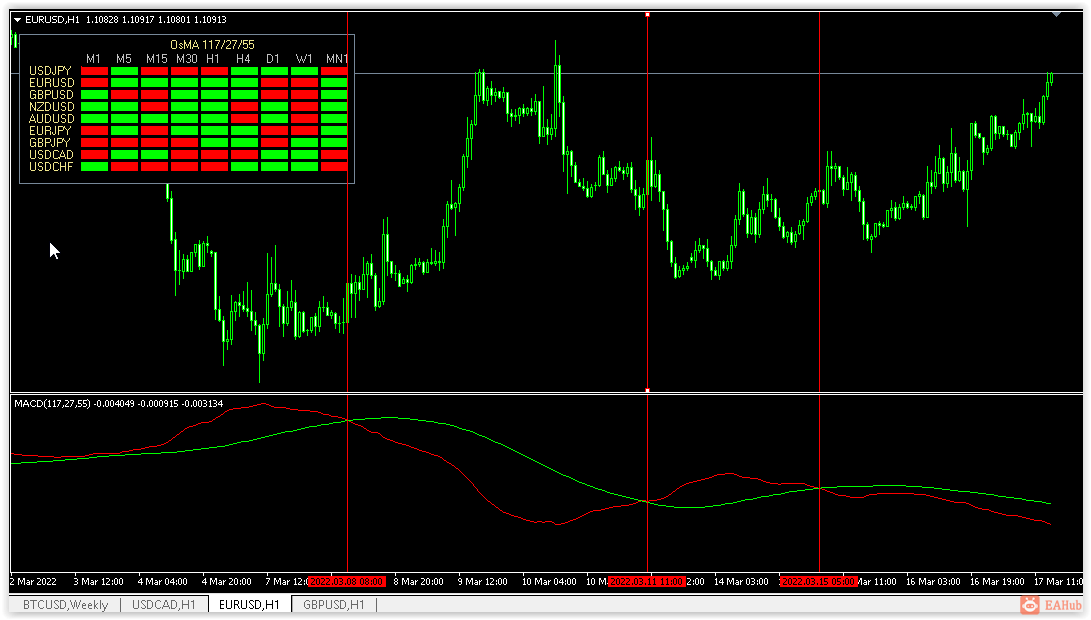
Task: Click the green EURJPY M30 cell
Action: [184, 131]
